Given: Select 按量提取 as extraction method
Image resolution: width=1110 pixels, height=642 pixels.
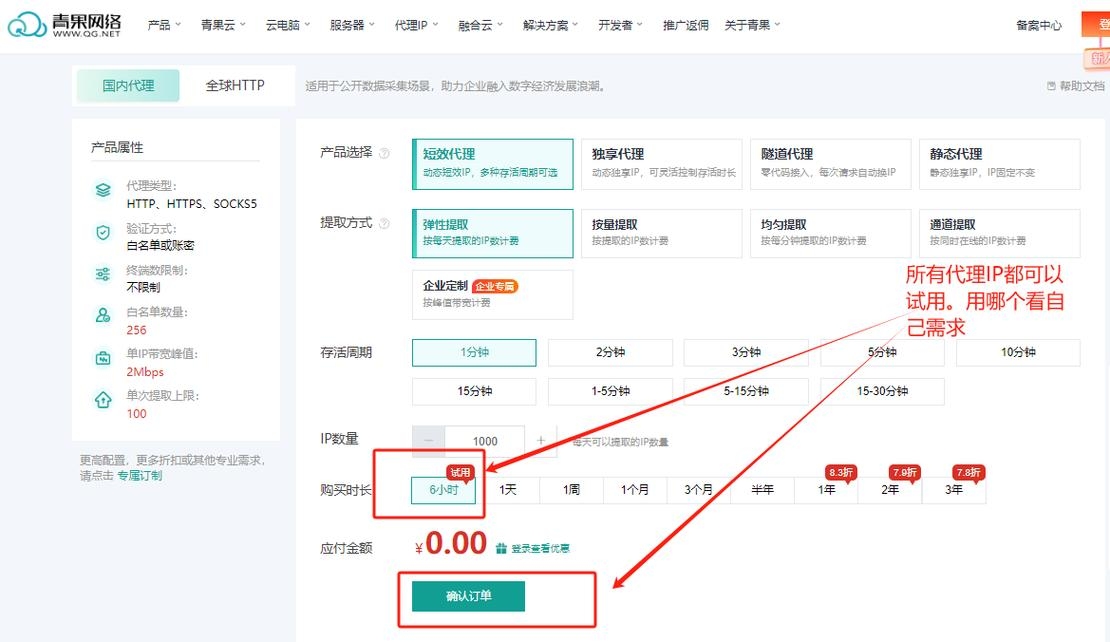Looking at the screenshot, I should [661, 231].
